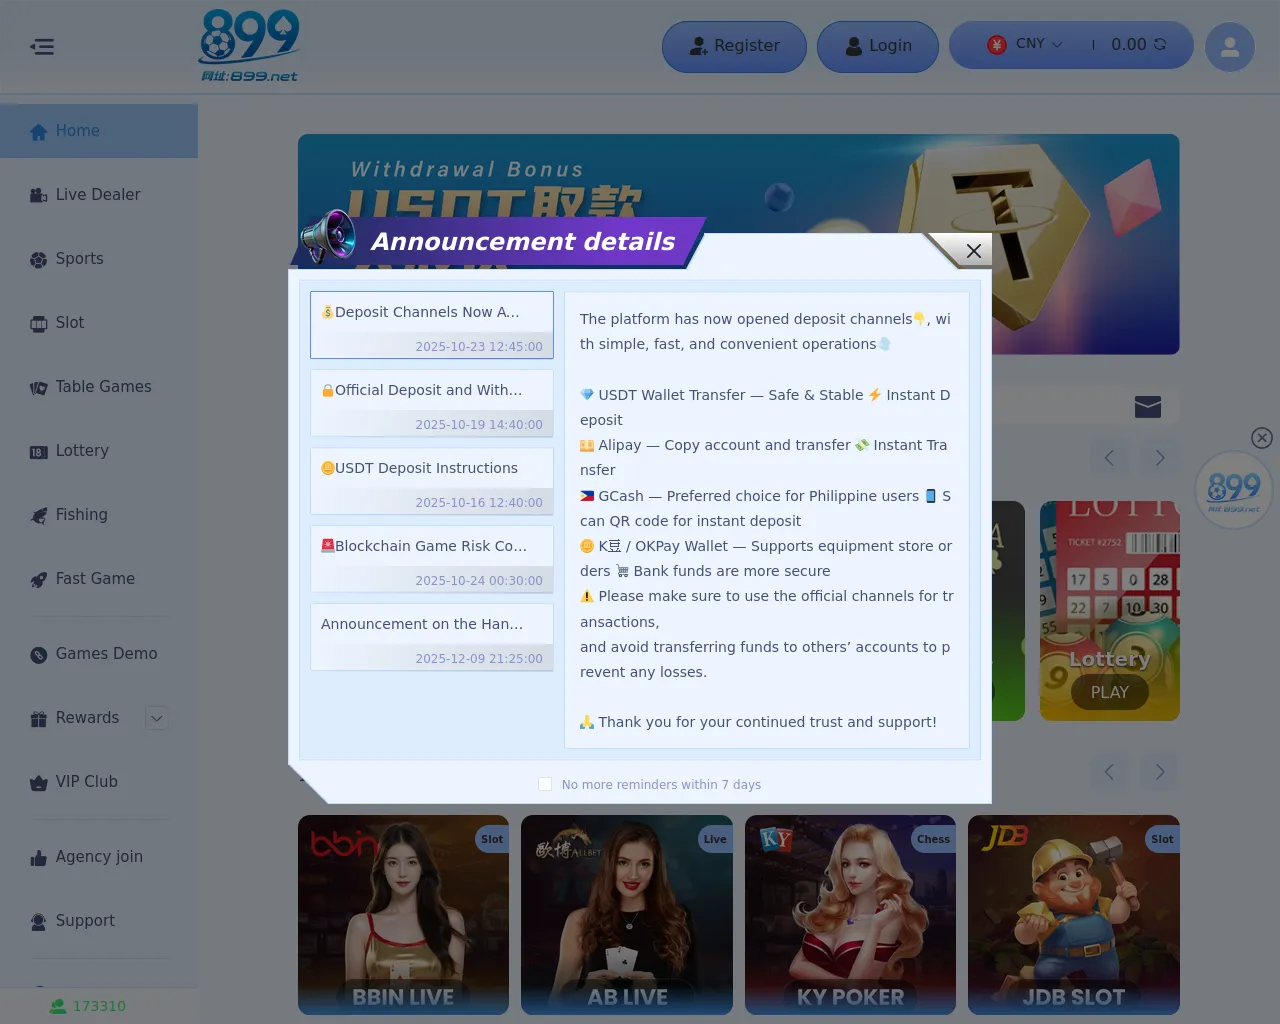Open the Agency join menu item

coord(99,857)
